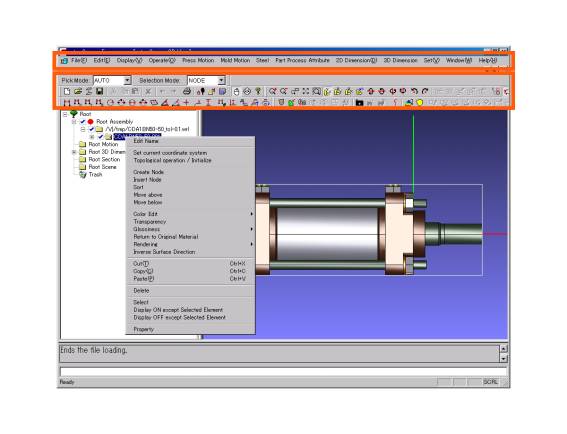The image size is (567, 434).
Task: Click the fit-to-screen arrows icon
Action: pyautogui.click(x=306, y=92)
